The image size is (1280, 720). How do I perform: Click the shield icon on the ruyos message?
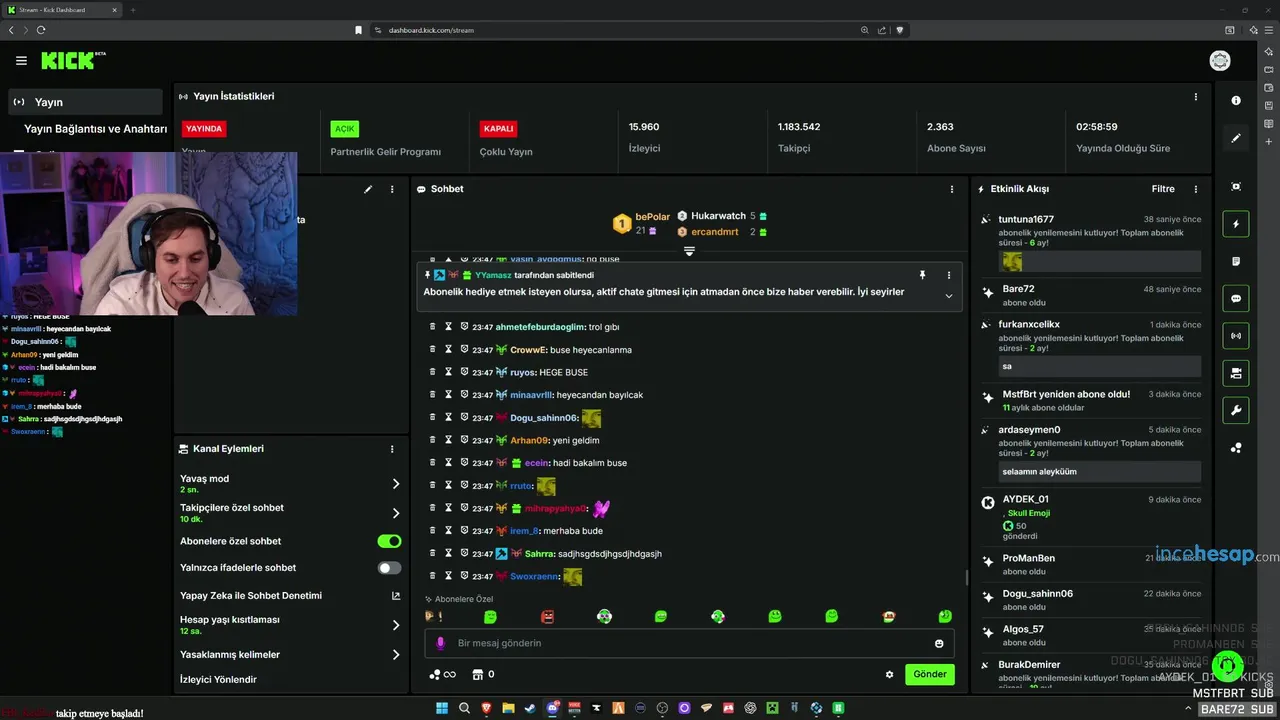pyautogui.click(x=464, y=372)
